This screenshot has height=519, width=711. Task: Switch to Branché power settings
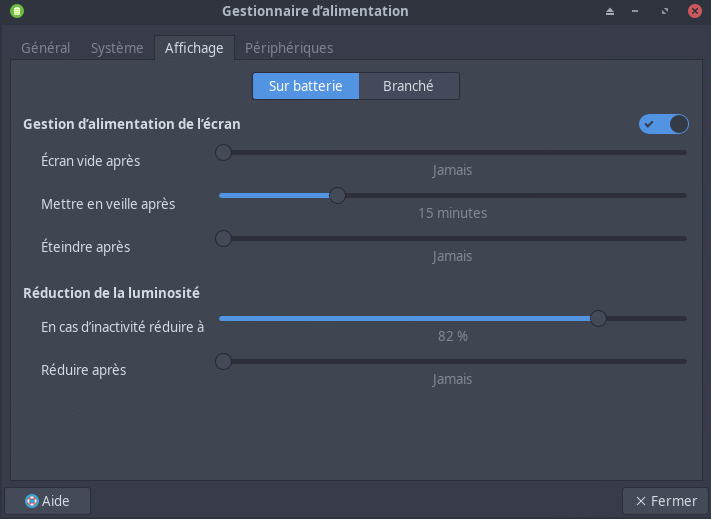pyautogui.click(x=408, y=86)
